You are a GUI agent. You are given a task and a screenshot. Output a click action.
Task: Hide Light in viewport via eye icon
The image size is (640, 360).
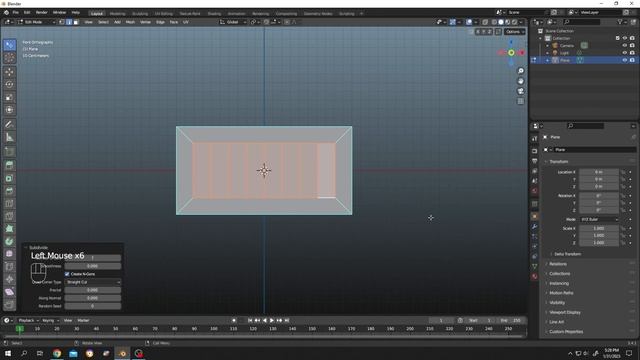coord(624,53)
